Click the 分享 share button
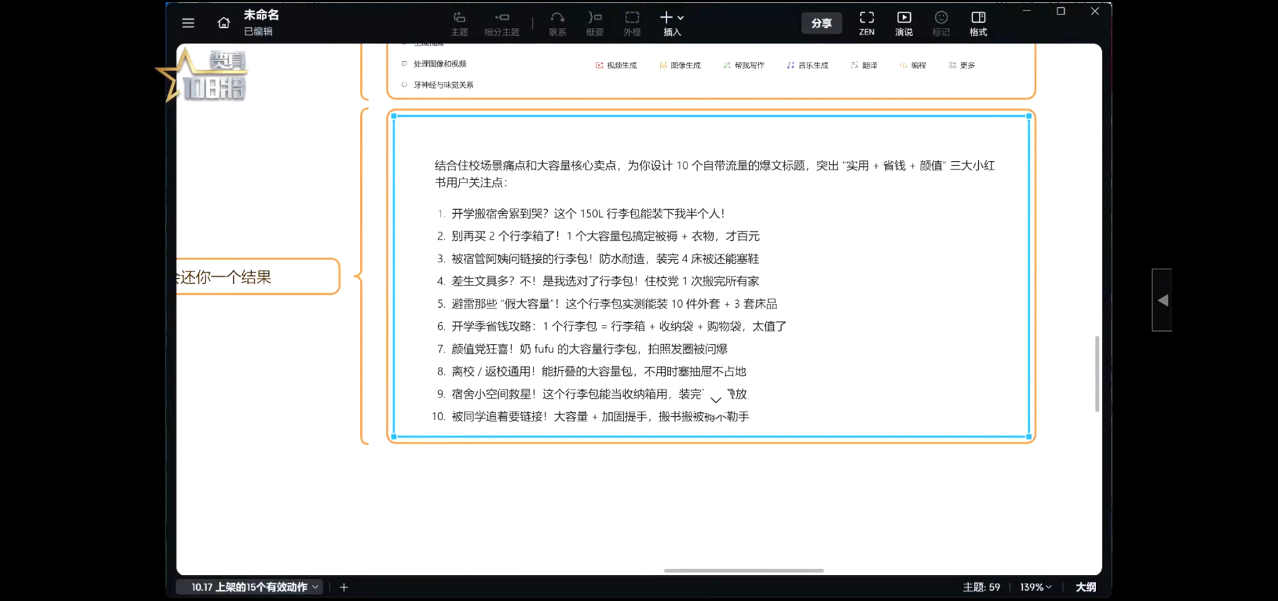This screenshot has height=601, width=1278. 821,23
